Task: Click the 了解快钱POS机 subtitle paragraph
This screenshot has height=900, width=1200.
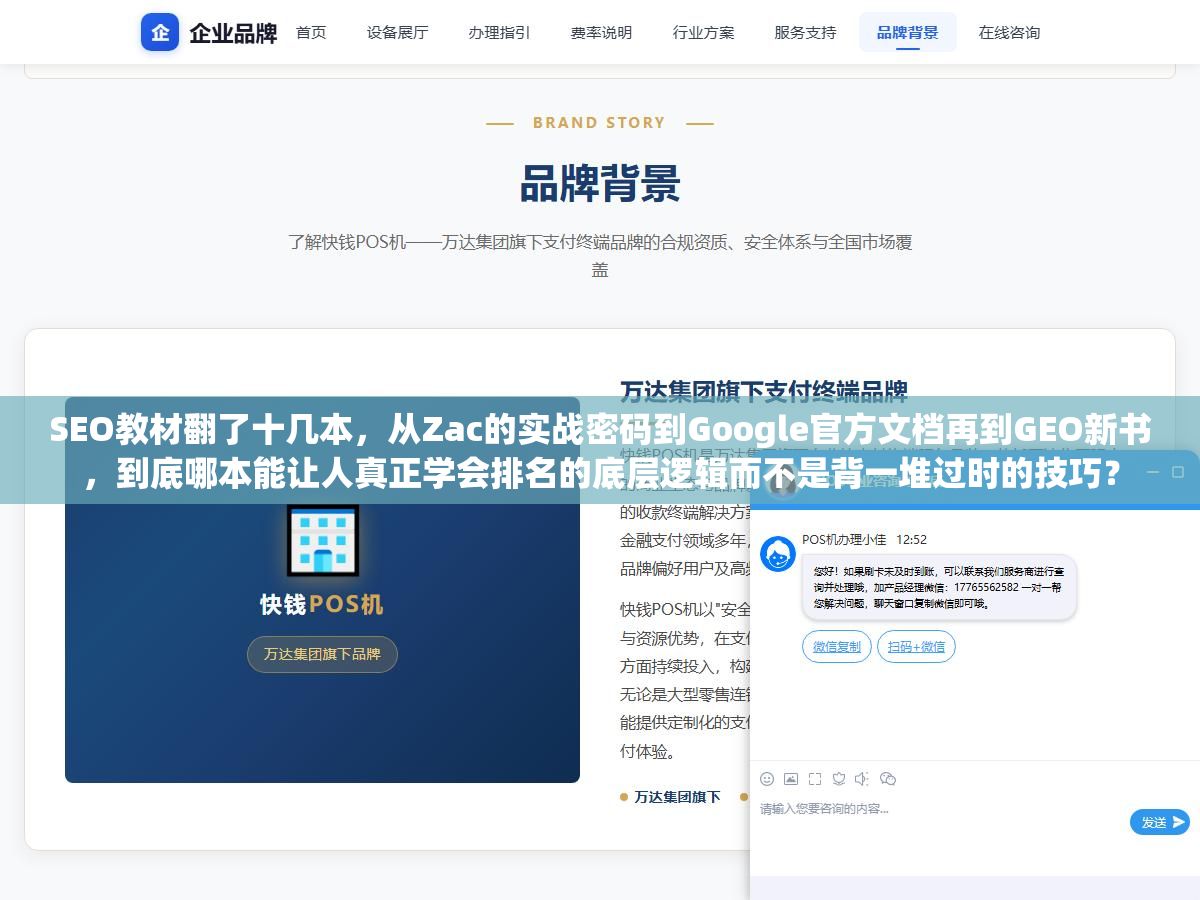Action: click(x=600, y=255)
